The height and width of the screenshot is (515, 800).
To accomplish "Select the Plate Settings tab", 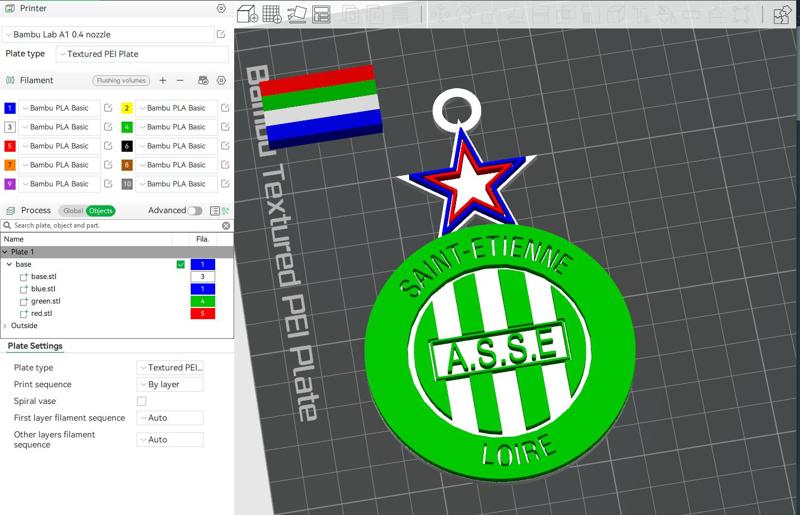I will click(x=35, y=346).
